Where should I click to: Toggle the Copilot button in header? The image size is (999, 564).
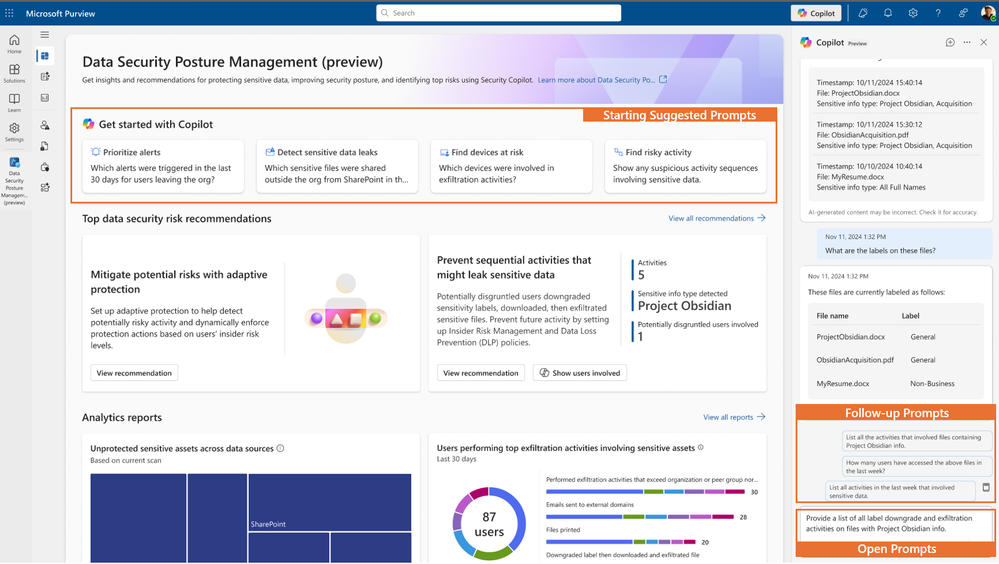816,13
